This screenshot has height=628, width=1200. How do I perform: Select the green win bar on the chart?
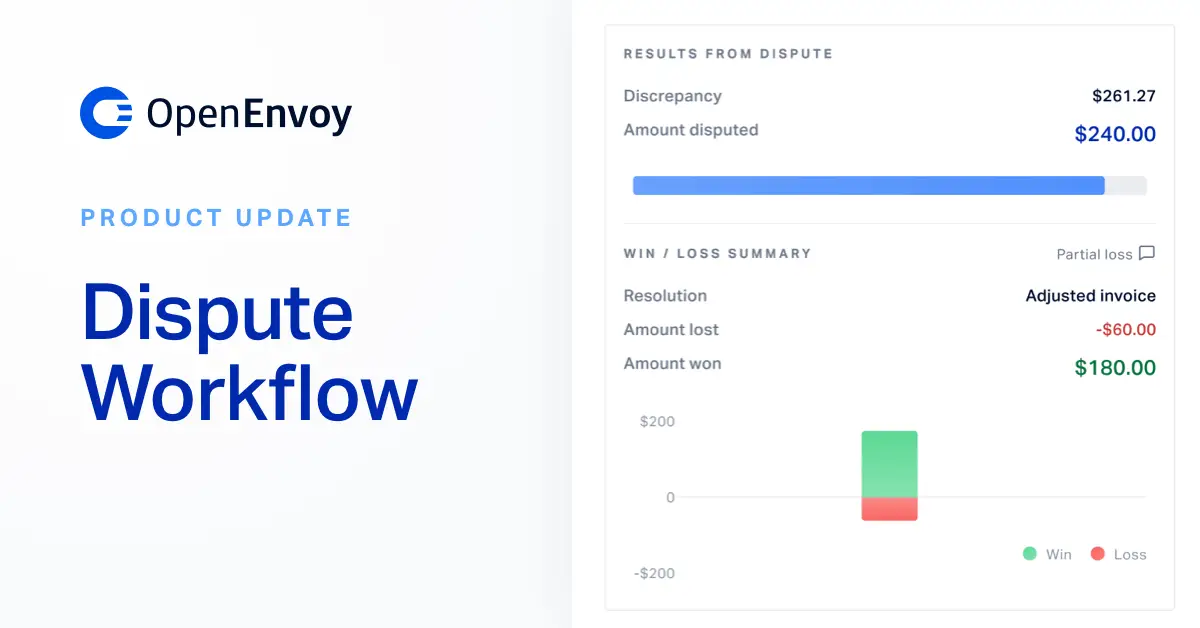tap(889, 462)
